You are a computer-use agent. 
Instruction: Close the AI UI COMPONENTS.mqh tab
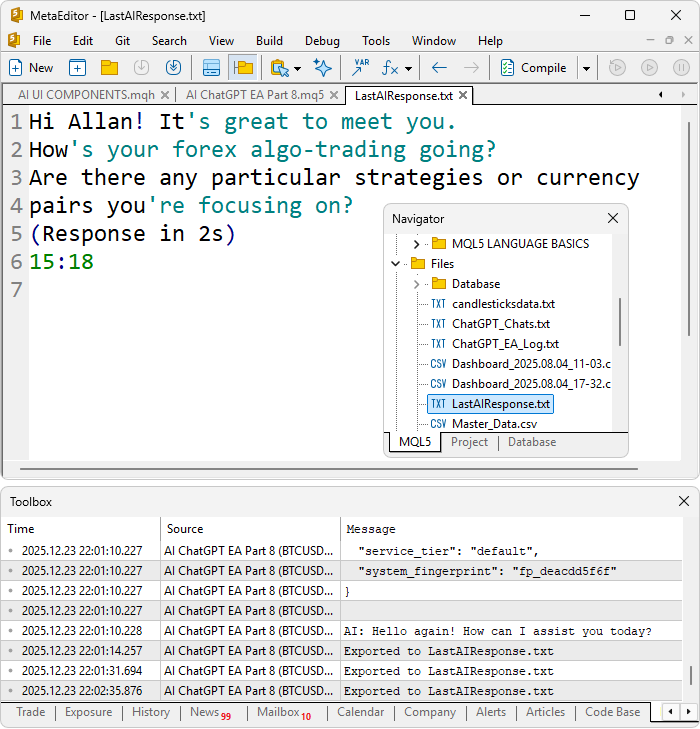pyautogui.click(x=165, y=95)
